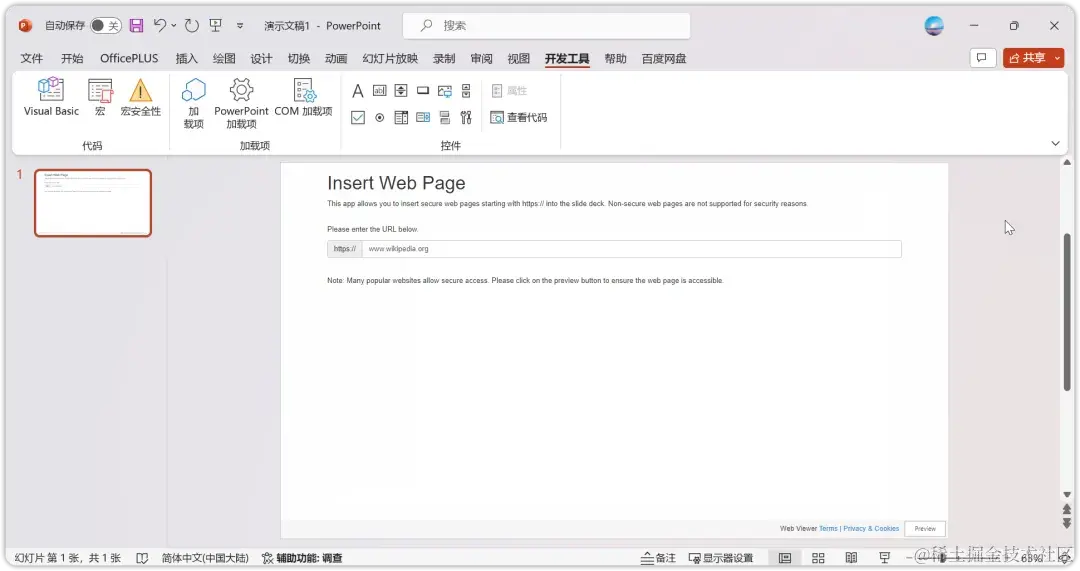Click the Save icon in title bar
This screenshot has width=1080, height=571.
[x=136, y=25]
